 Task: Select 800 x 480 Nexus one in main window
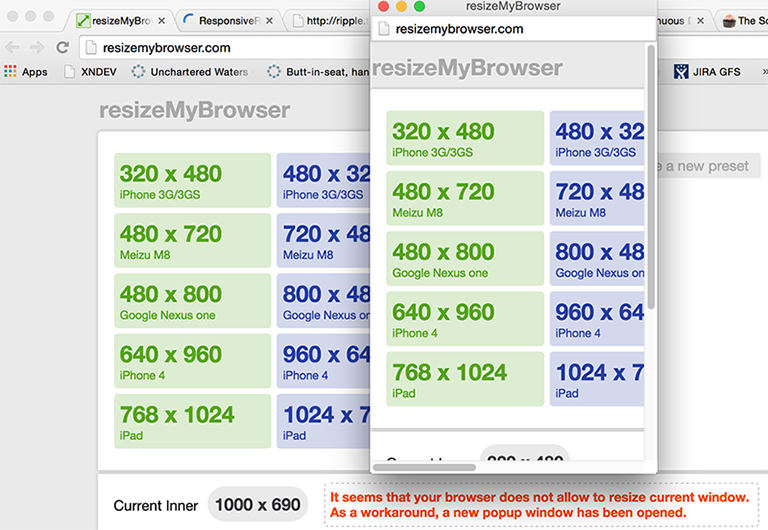tap(324, 301)
